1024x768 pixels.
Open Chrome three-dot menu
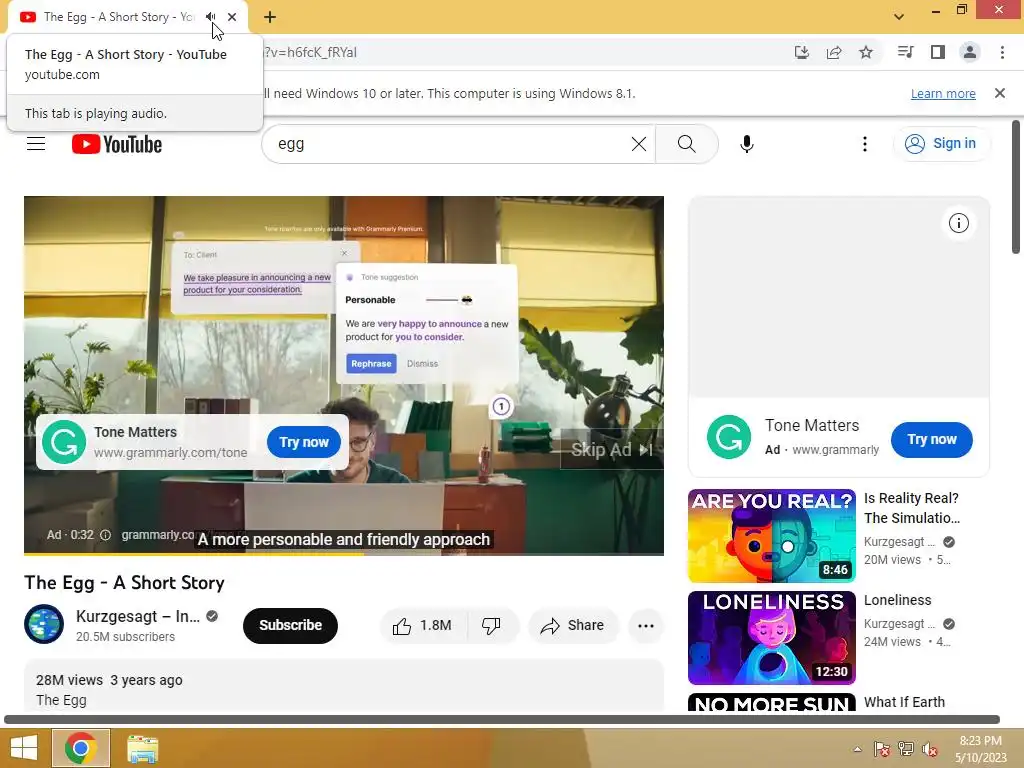click(x=1002, y=52)
